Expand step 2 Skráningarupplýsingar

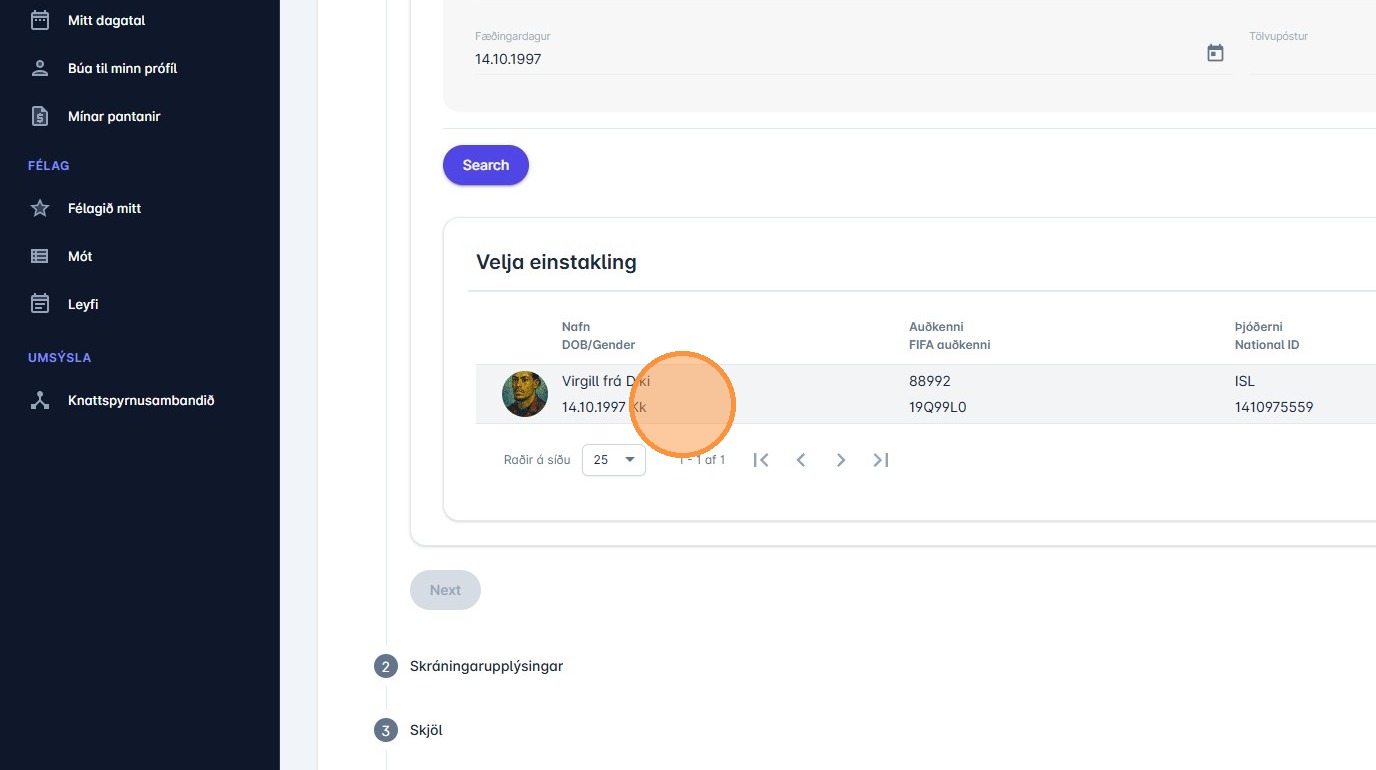(486, 666)
